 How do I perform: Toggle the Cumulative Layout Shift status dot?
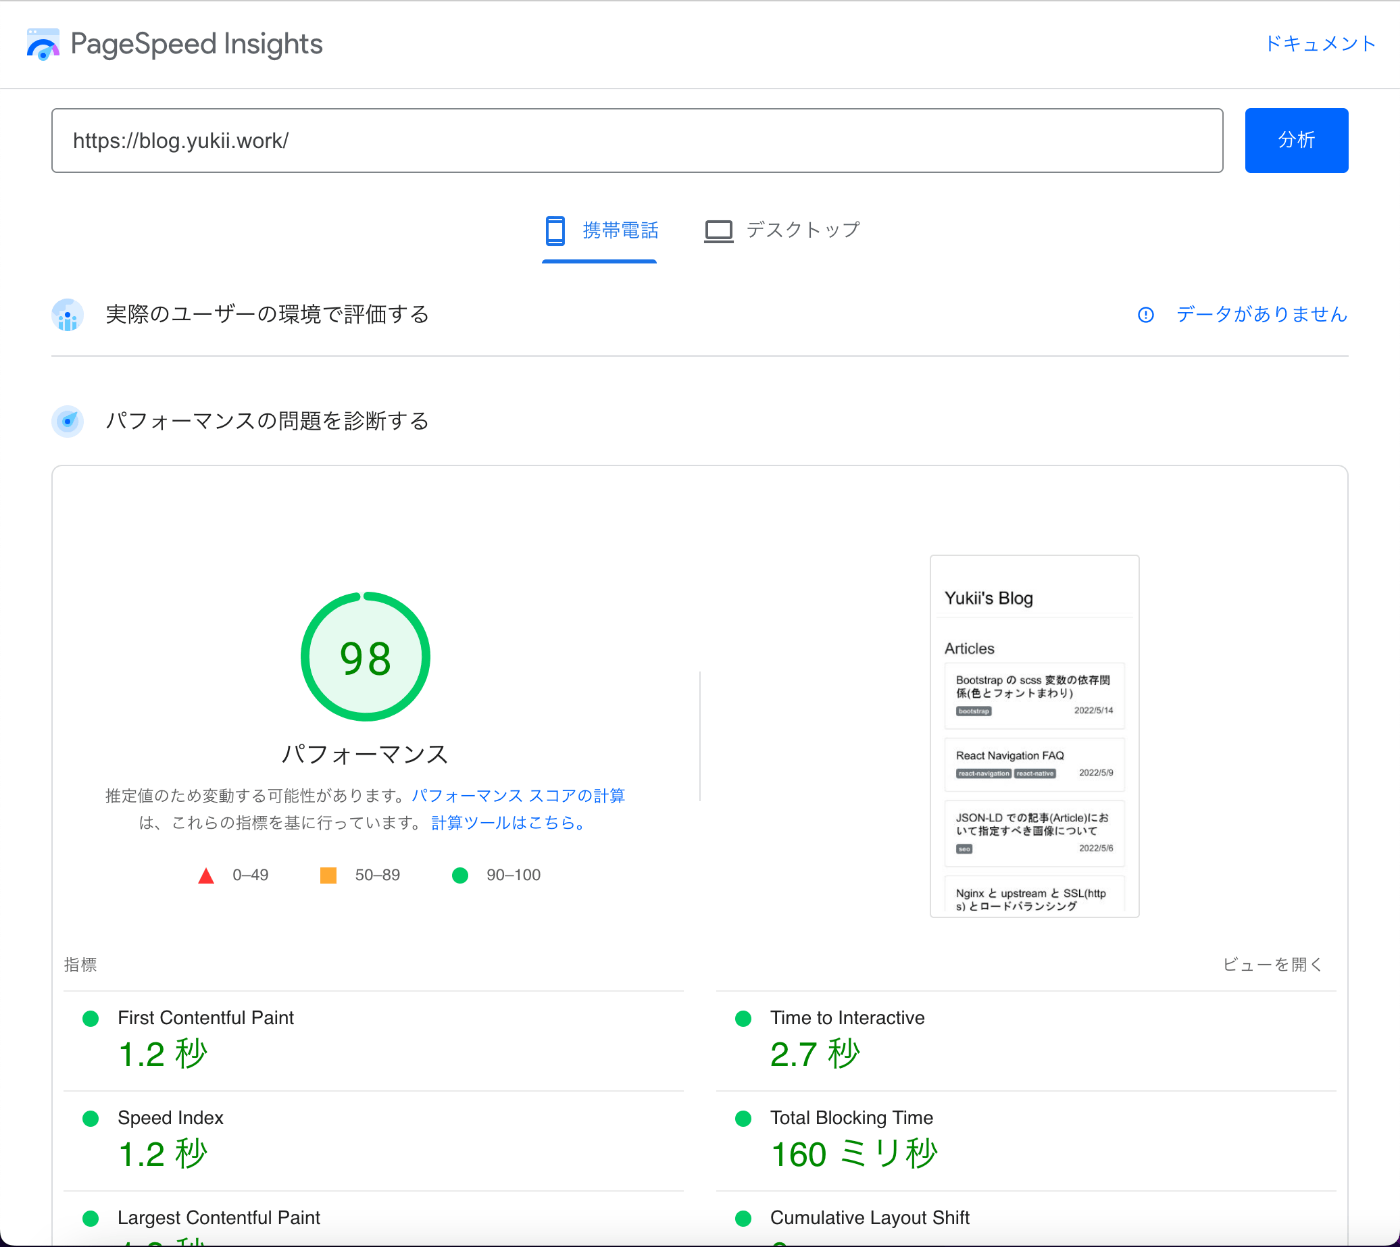tap(743, 1218)
